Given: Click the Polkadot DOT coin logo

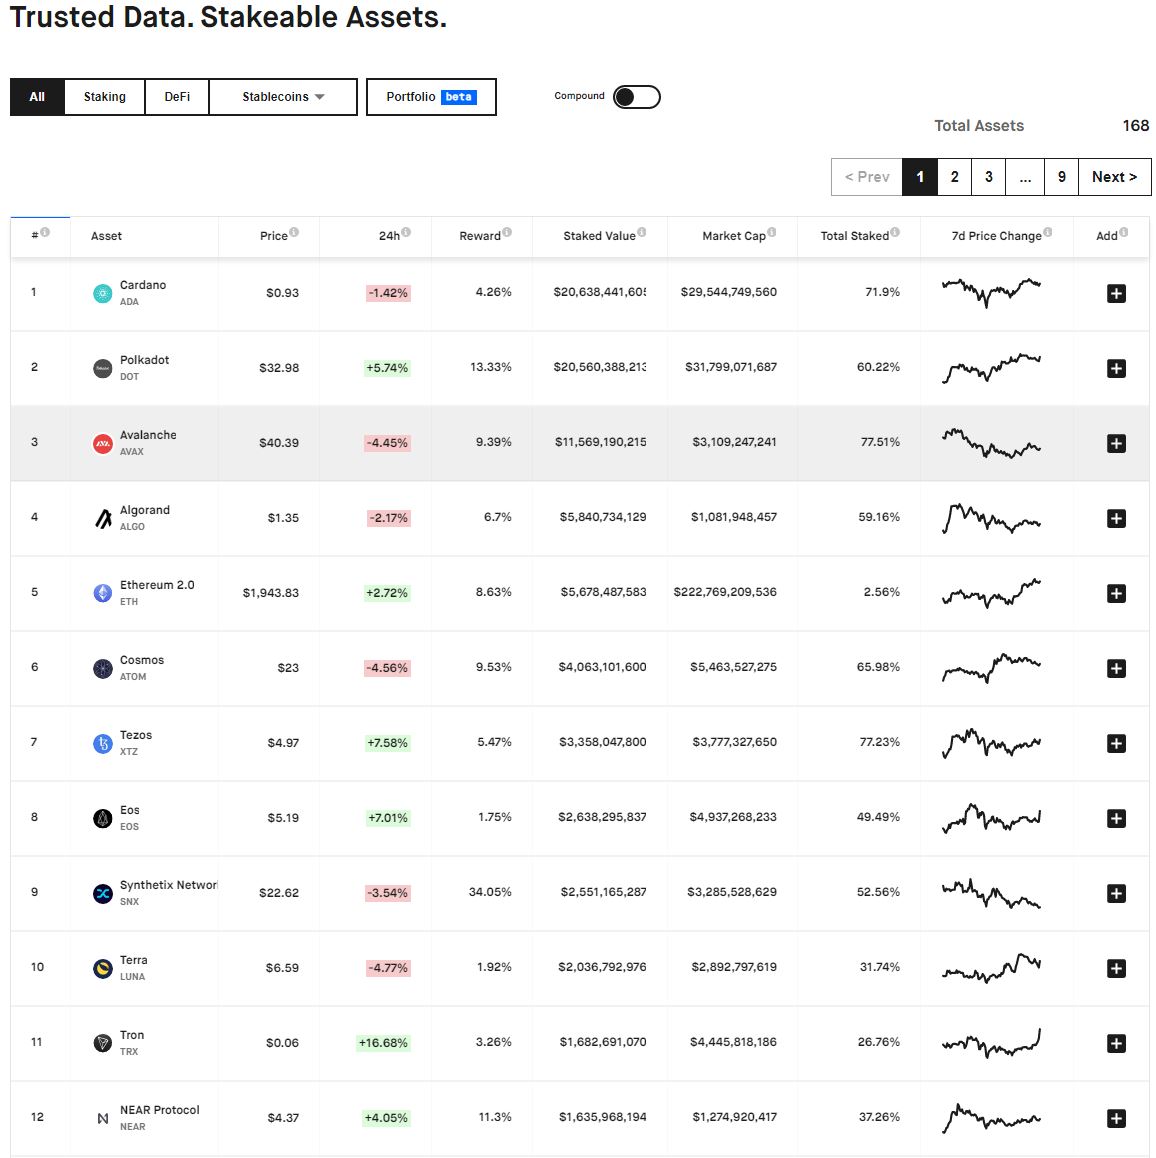Looking at the screenshot, I should pos(103,368).
